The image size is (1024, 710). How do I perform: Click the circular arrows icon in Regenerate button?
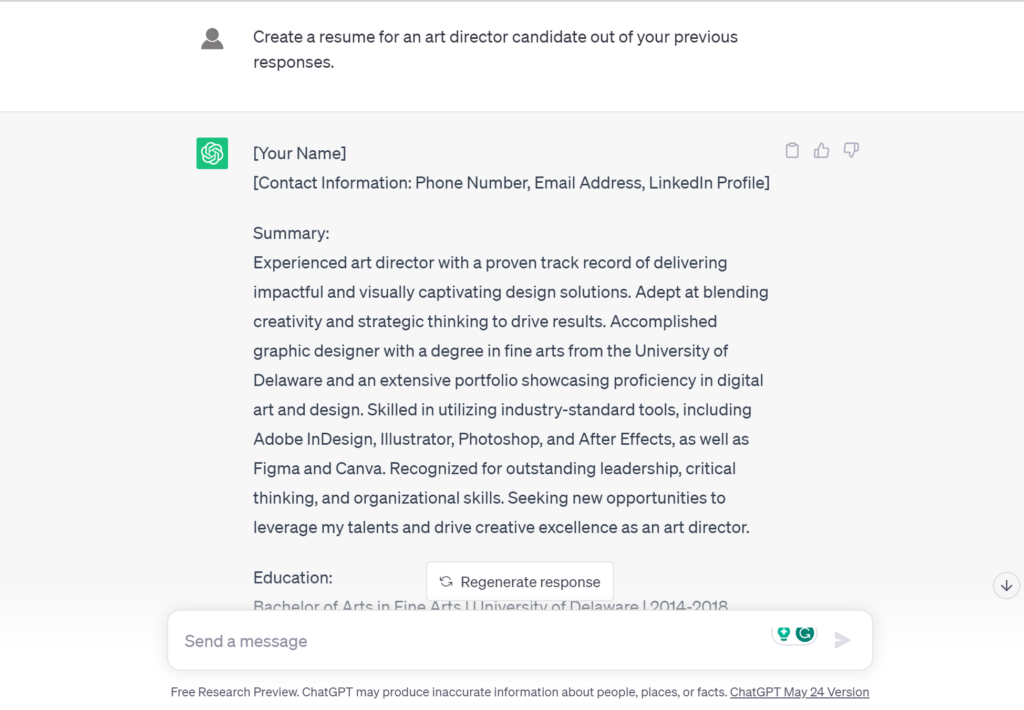click(446, 581)
